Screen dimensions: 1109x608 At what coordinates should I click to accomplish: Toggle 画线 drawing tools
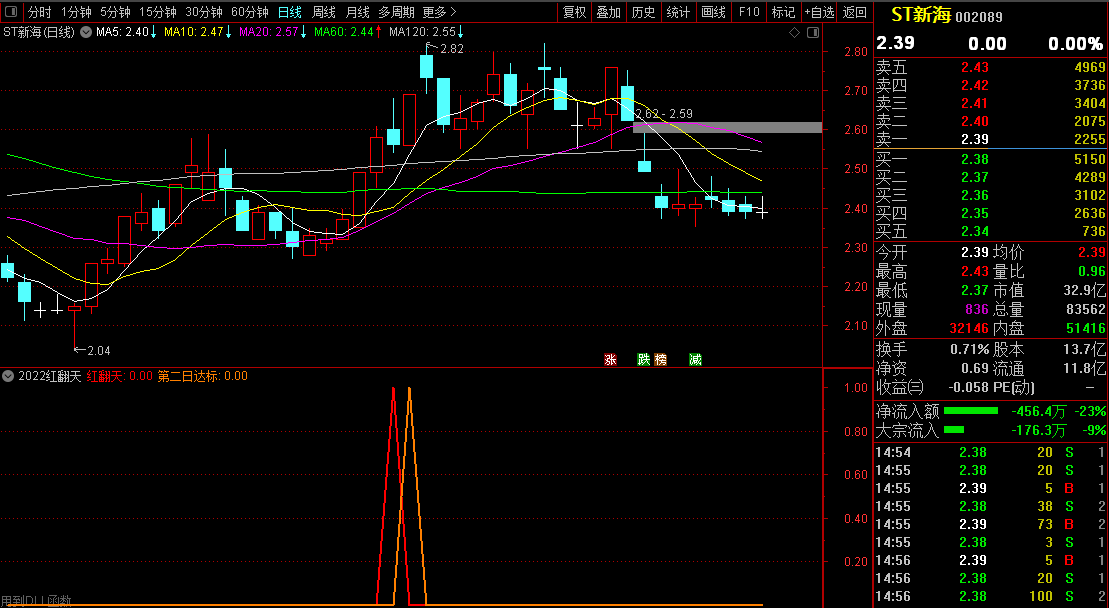click(x=713, y=12)
